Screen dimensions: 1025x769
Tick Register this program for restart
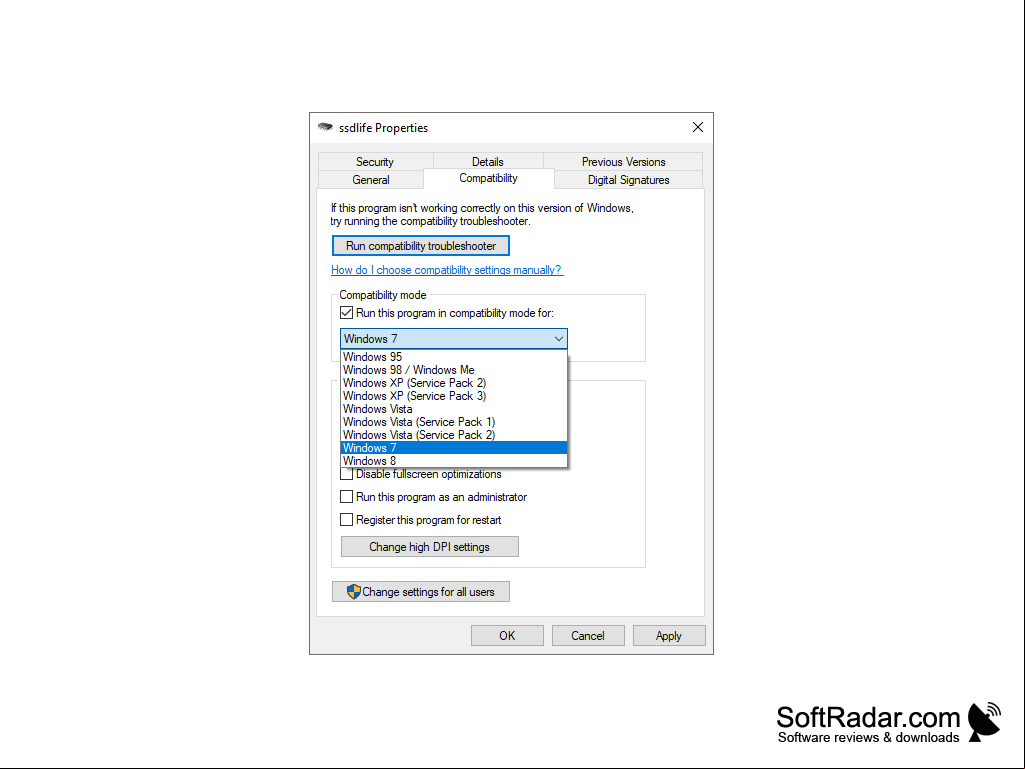(x=346, y=520)
